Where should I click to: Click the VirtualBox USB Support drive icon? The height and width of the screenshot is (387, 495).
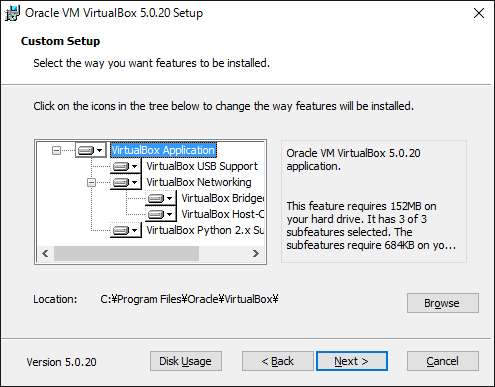pos(121,166)
